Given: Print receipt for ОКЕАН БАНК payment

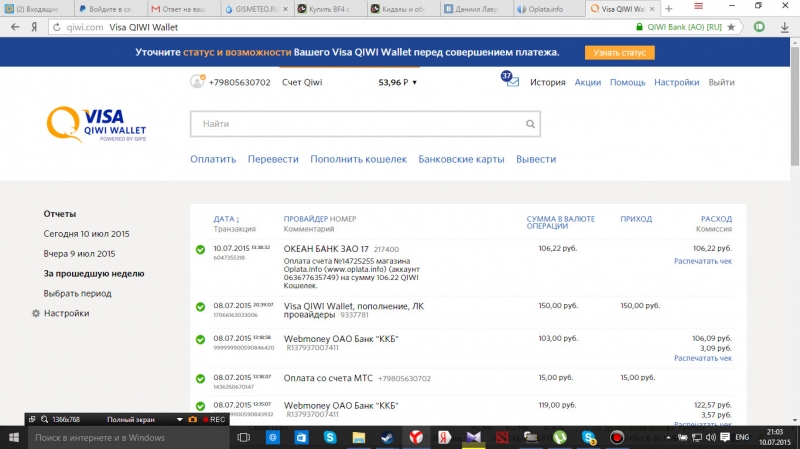Looking at the screenshot, I should click(x=703, y=261).
